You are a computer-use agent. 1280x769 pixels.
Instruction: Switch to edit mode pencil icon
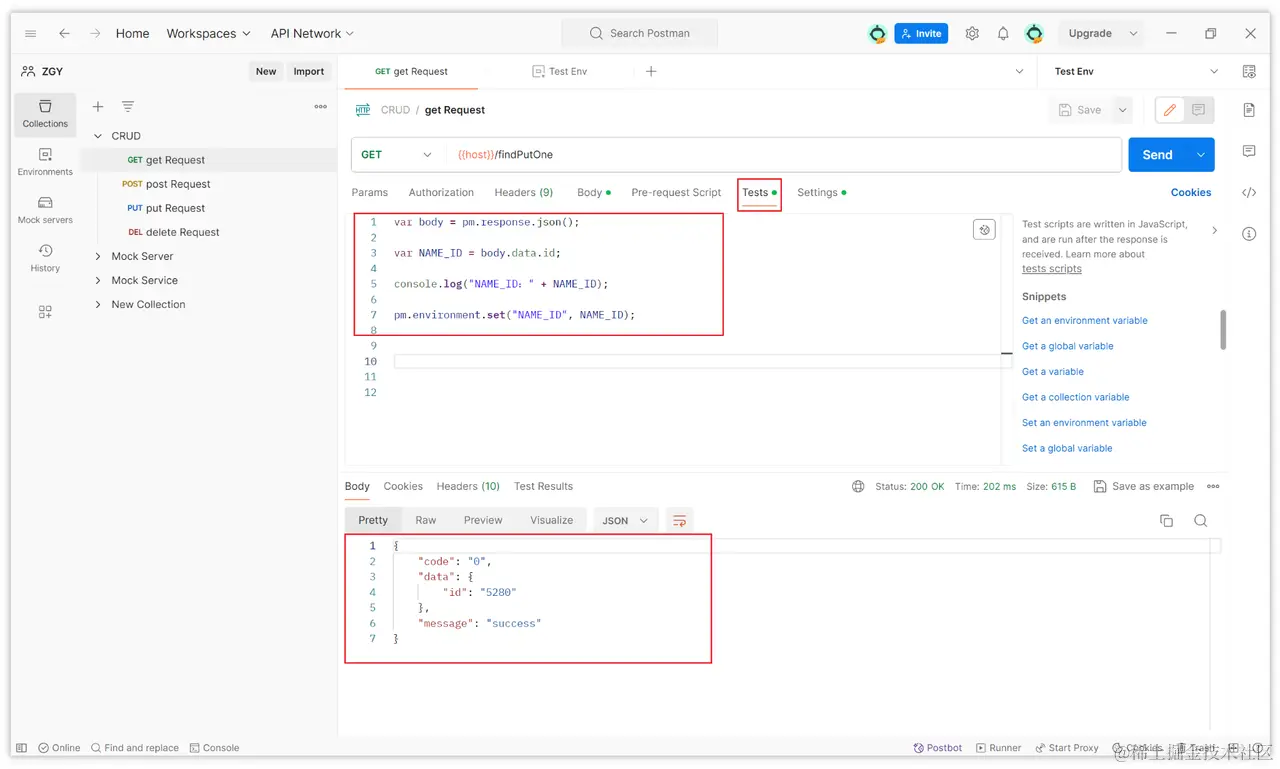click(x=1170, y=110)
